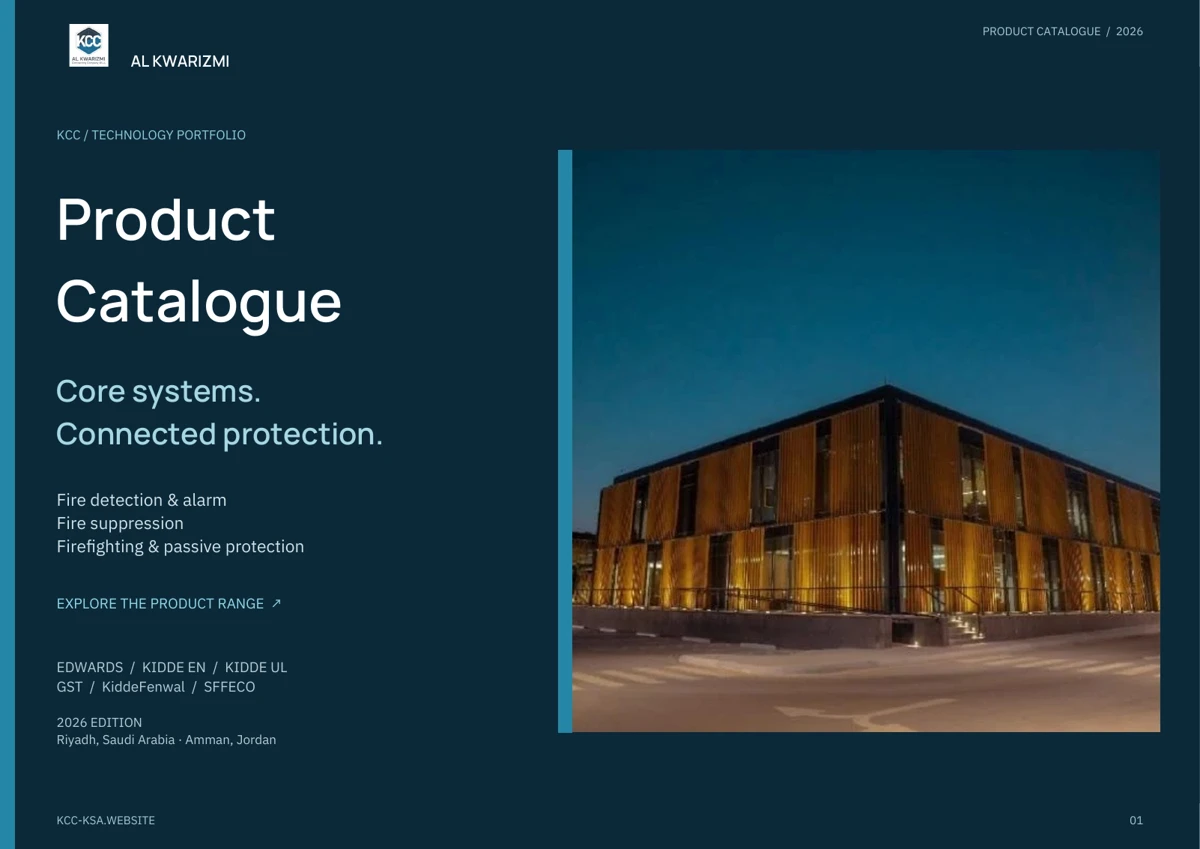The image size is (1200, 849).
Task: Click the KIDDE UL brand name
Action: point(256,667)
